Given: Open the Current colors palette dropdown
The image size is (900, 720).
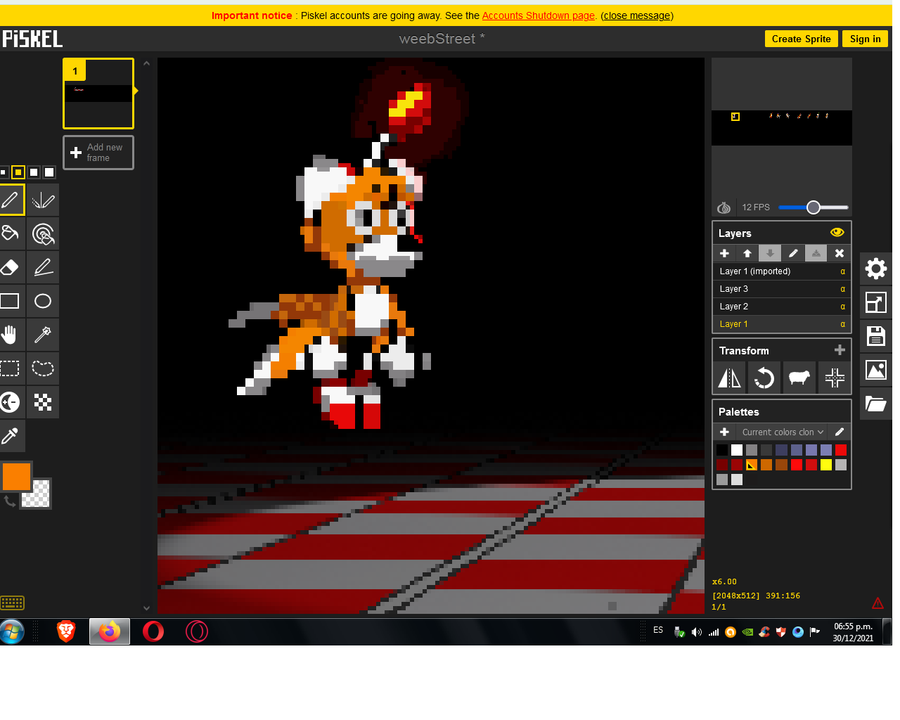Looking at the screenshot, I should click(782, 432).
